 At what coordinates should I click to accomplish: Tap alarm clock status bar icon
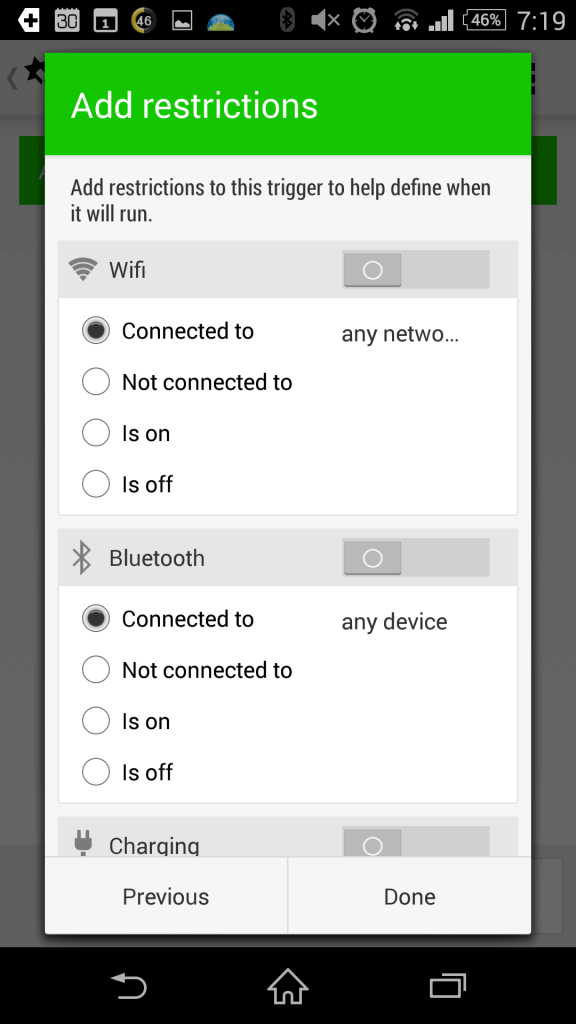(364, 20)
